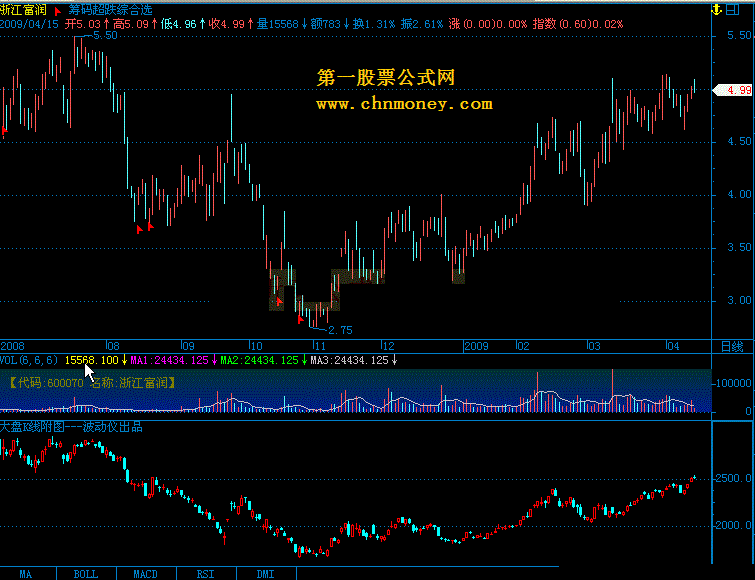Click the 09 month axis marker
This screenshot has height=580, width=755.
188,346
